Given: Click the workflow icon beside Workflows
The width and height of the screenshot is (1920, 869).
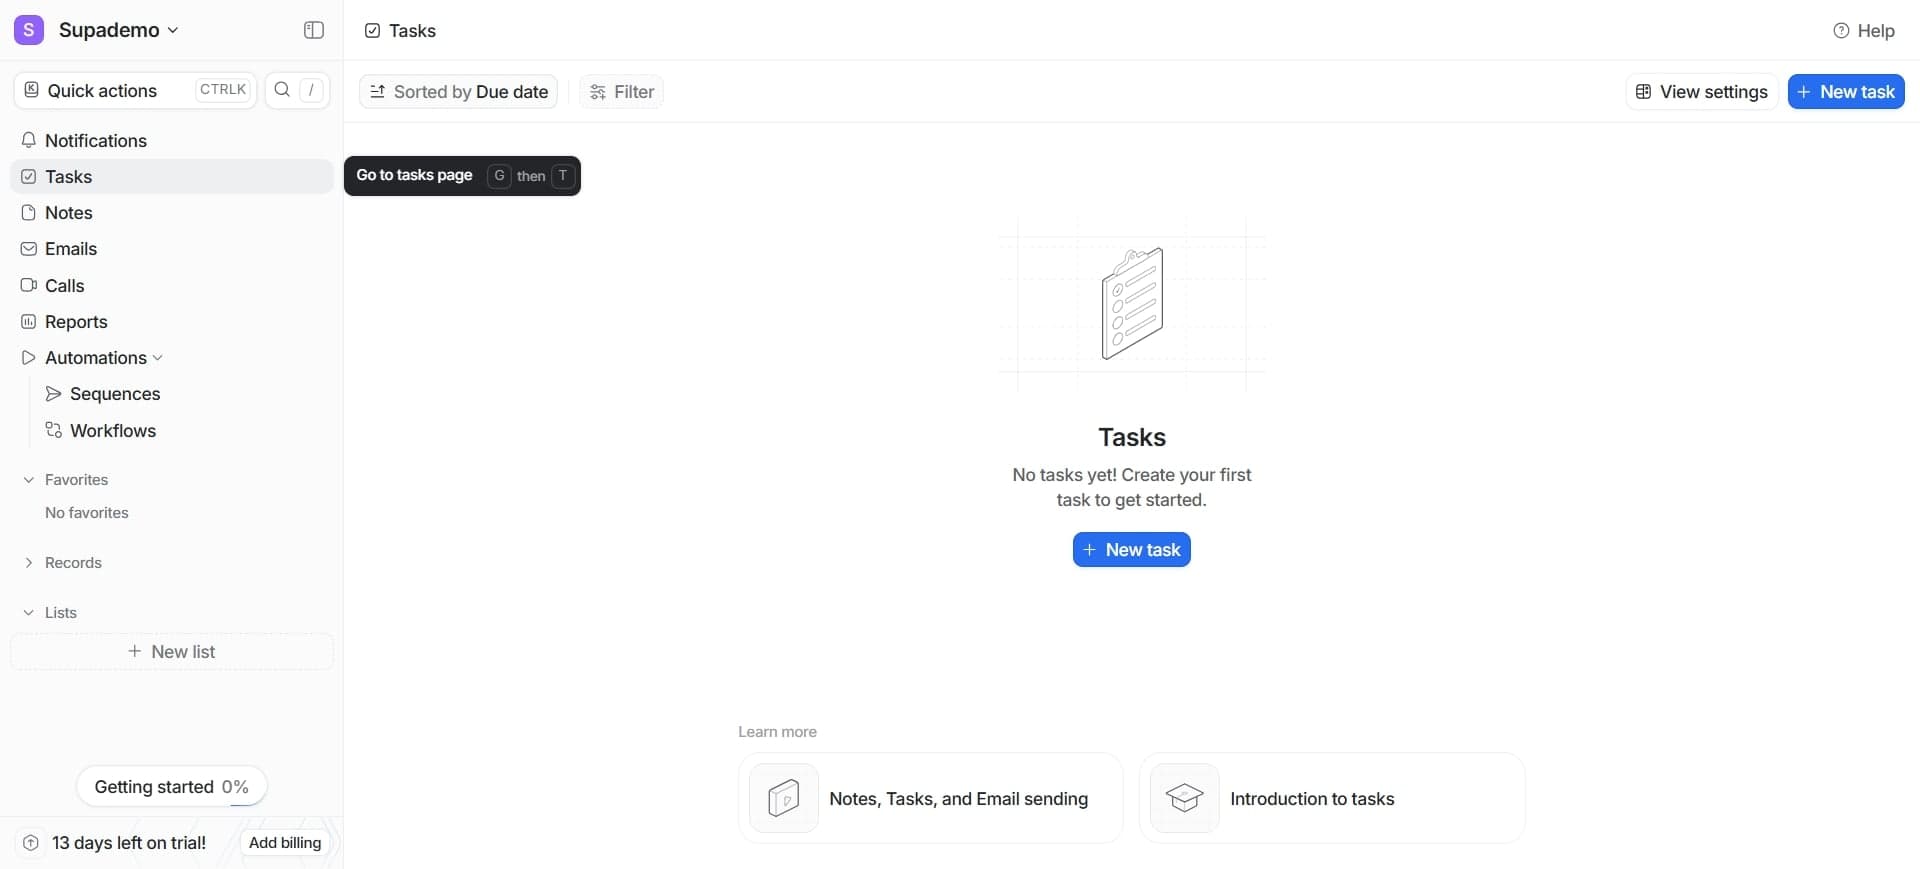Looking at the screenshot, I should point(54,430).
